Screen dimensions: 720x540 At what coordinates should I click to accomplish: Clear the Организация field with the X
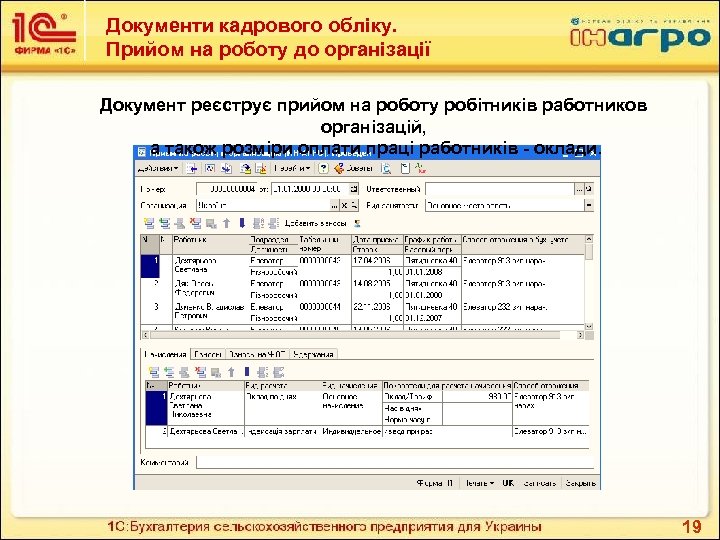pyautogui.click(x=344, y=205)
